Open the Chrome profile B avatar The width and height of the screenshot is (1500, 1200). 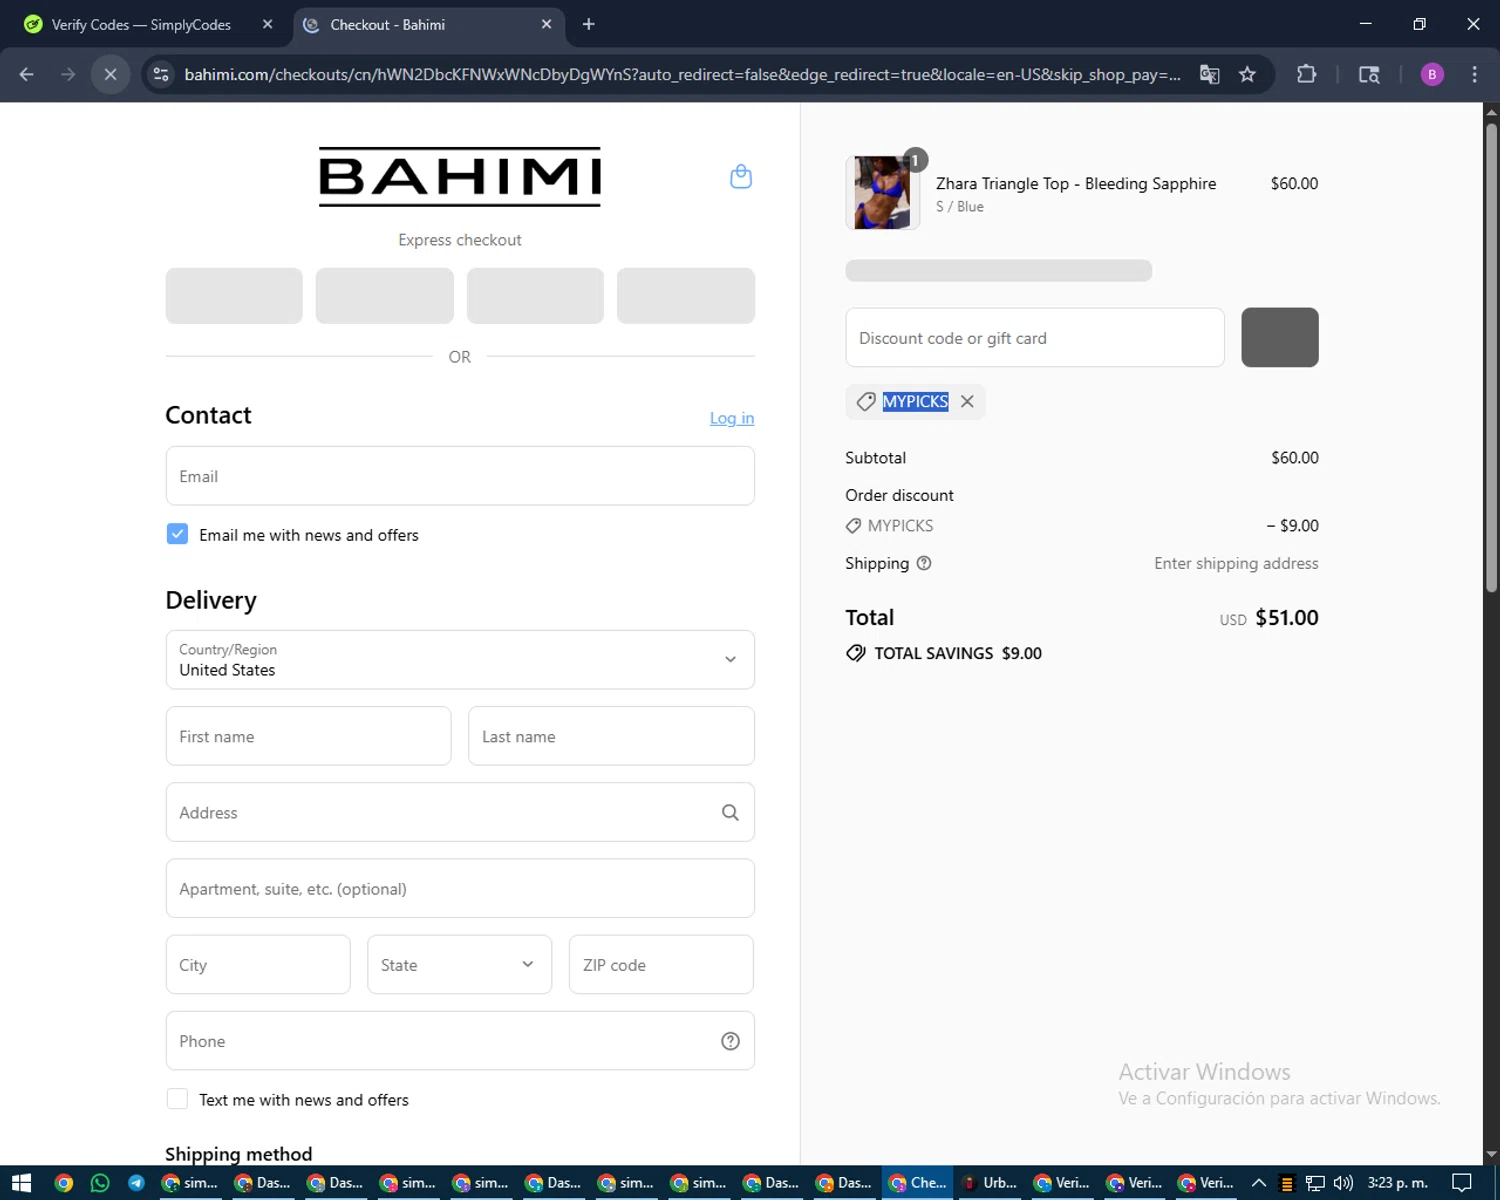tap(1432, 74)
